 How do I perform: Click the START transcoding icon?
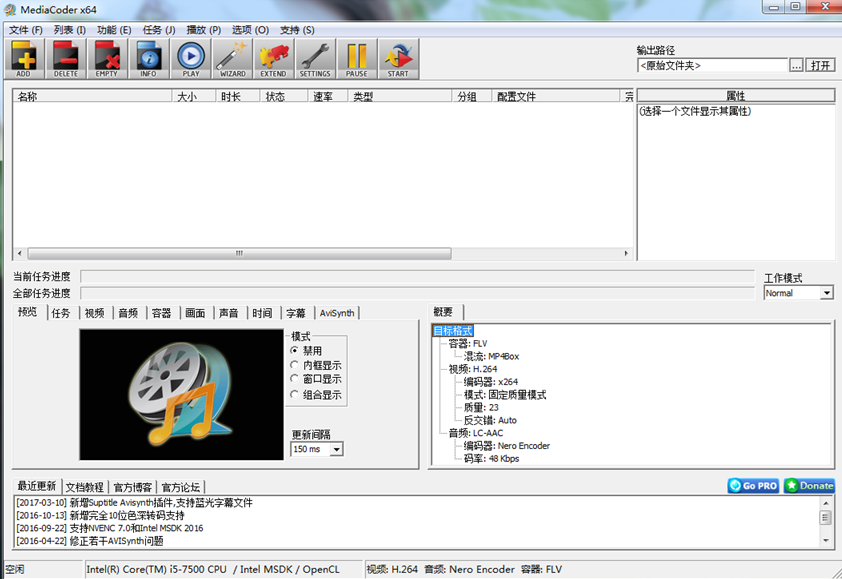point(398,58)
